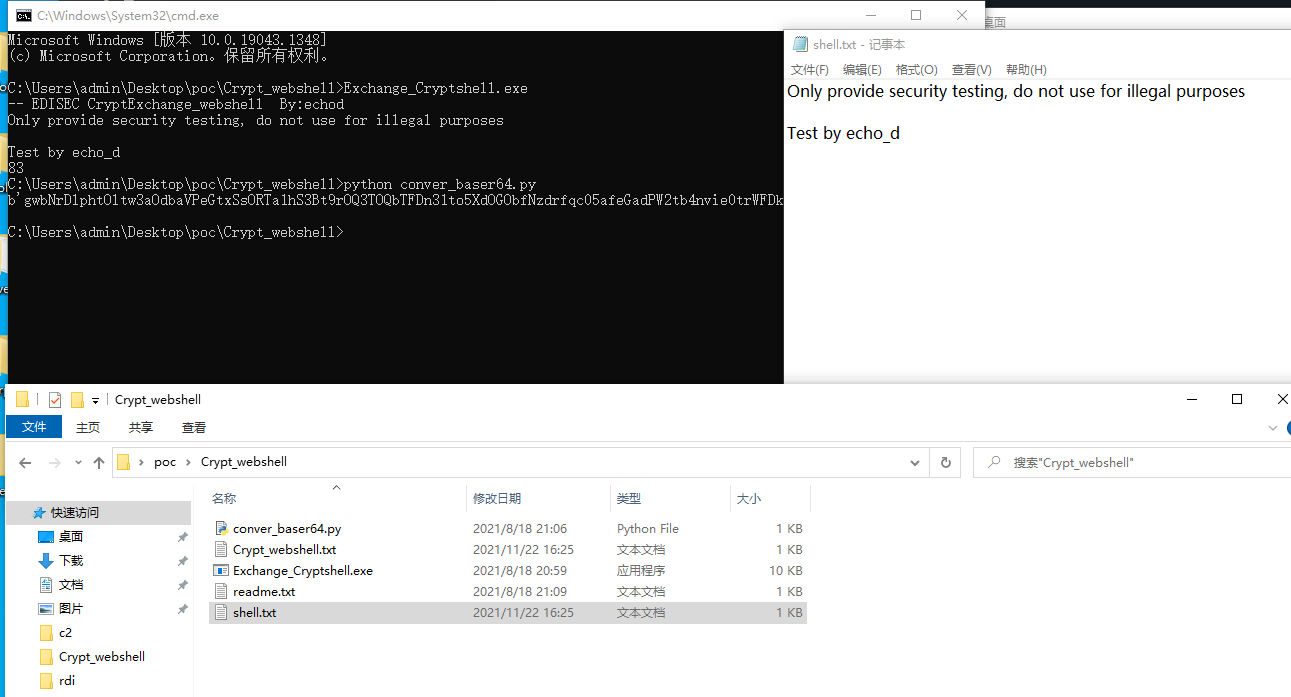The width and height of the screenshot is (1291, 697).
Task: Click EDISEC CryptExchange_webshell banner line in cmd
Action: coord(176,104)
